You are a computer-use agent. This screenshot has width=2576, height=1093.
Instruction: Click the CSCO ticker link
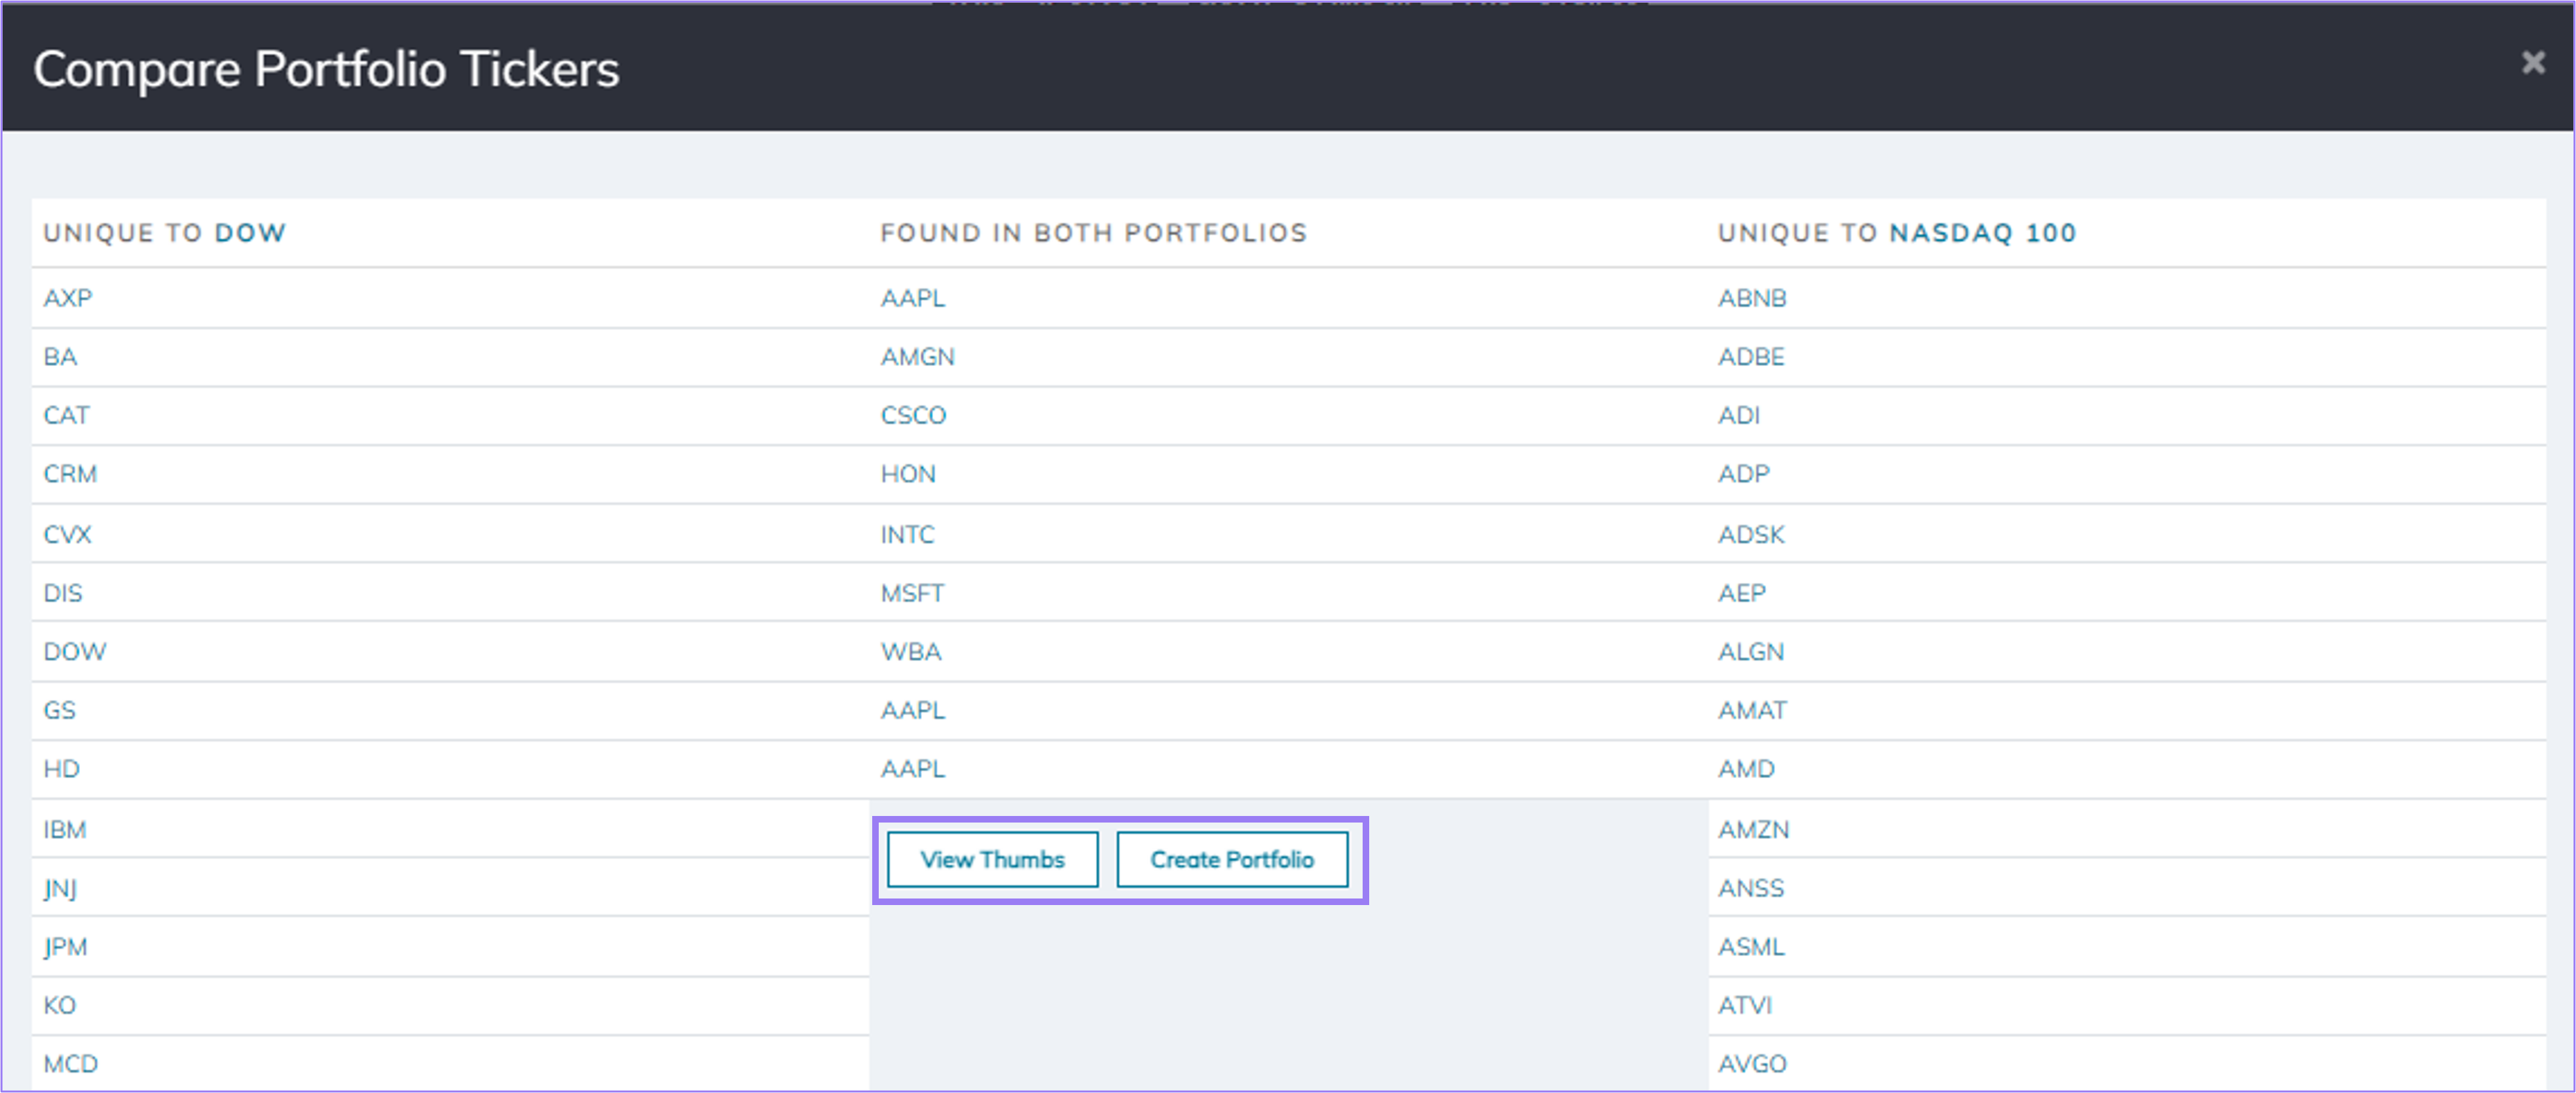[914, 415]
